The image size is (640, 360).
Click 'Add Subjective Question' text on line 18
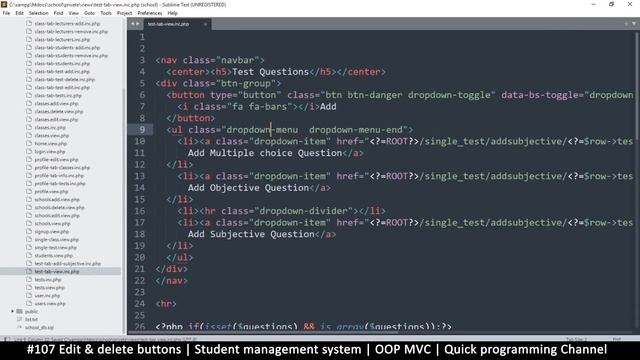[251, 234]
